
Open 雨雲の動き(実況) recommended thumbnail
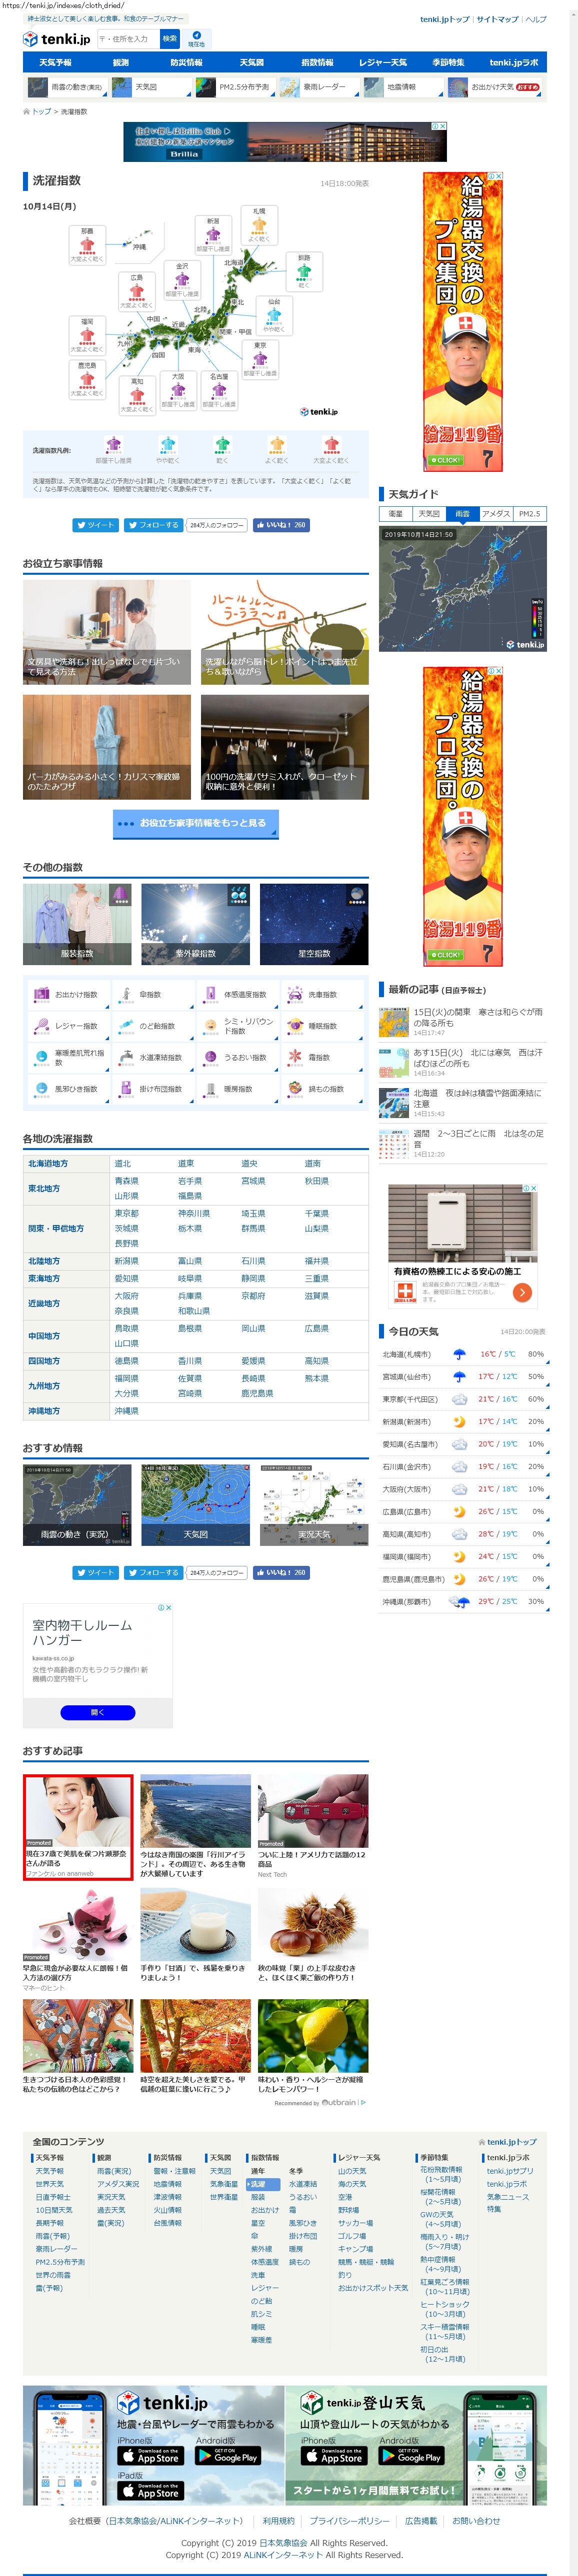[77, 1506]
